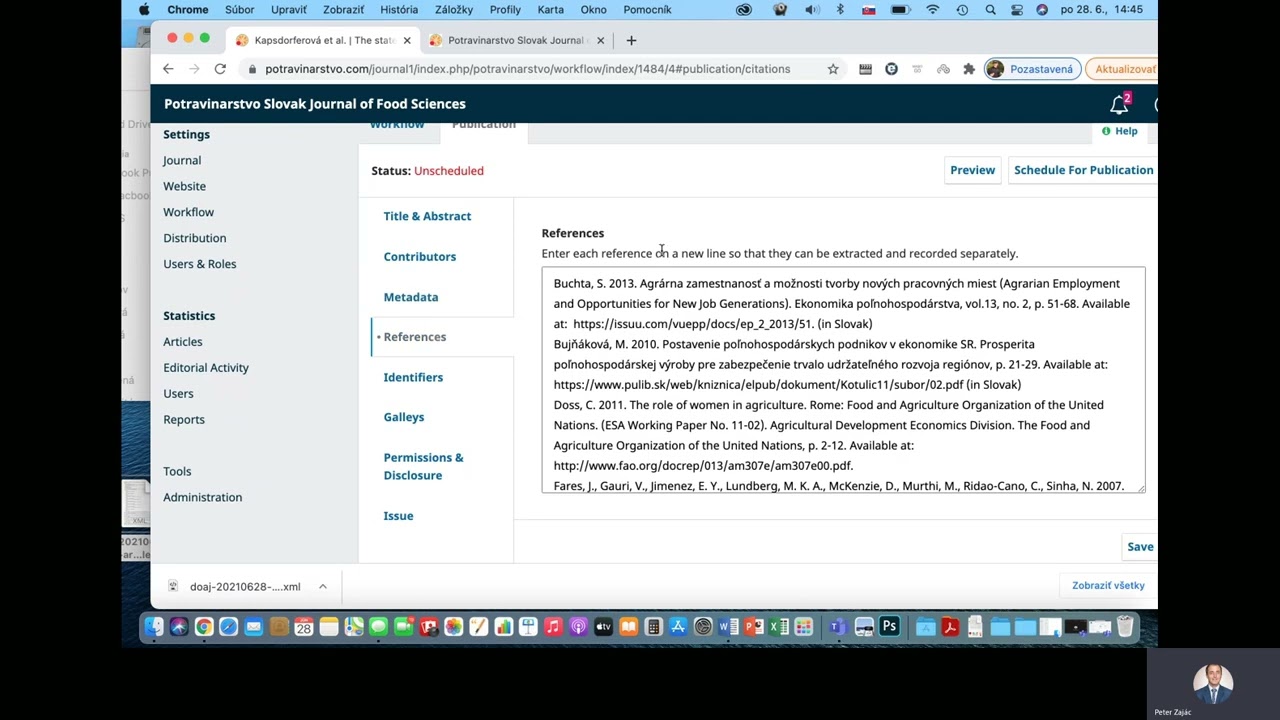
Task: Go to Workflow settings in sidebar
Action: pyautogui.click(x=189, y=212)
